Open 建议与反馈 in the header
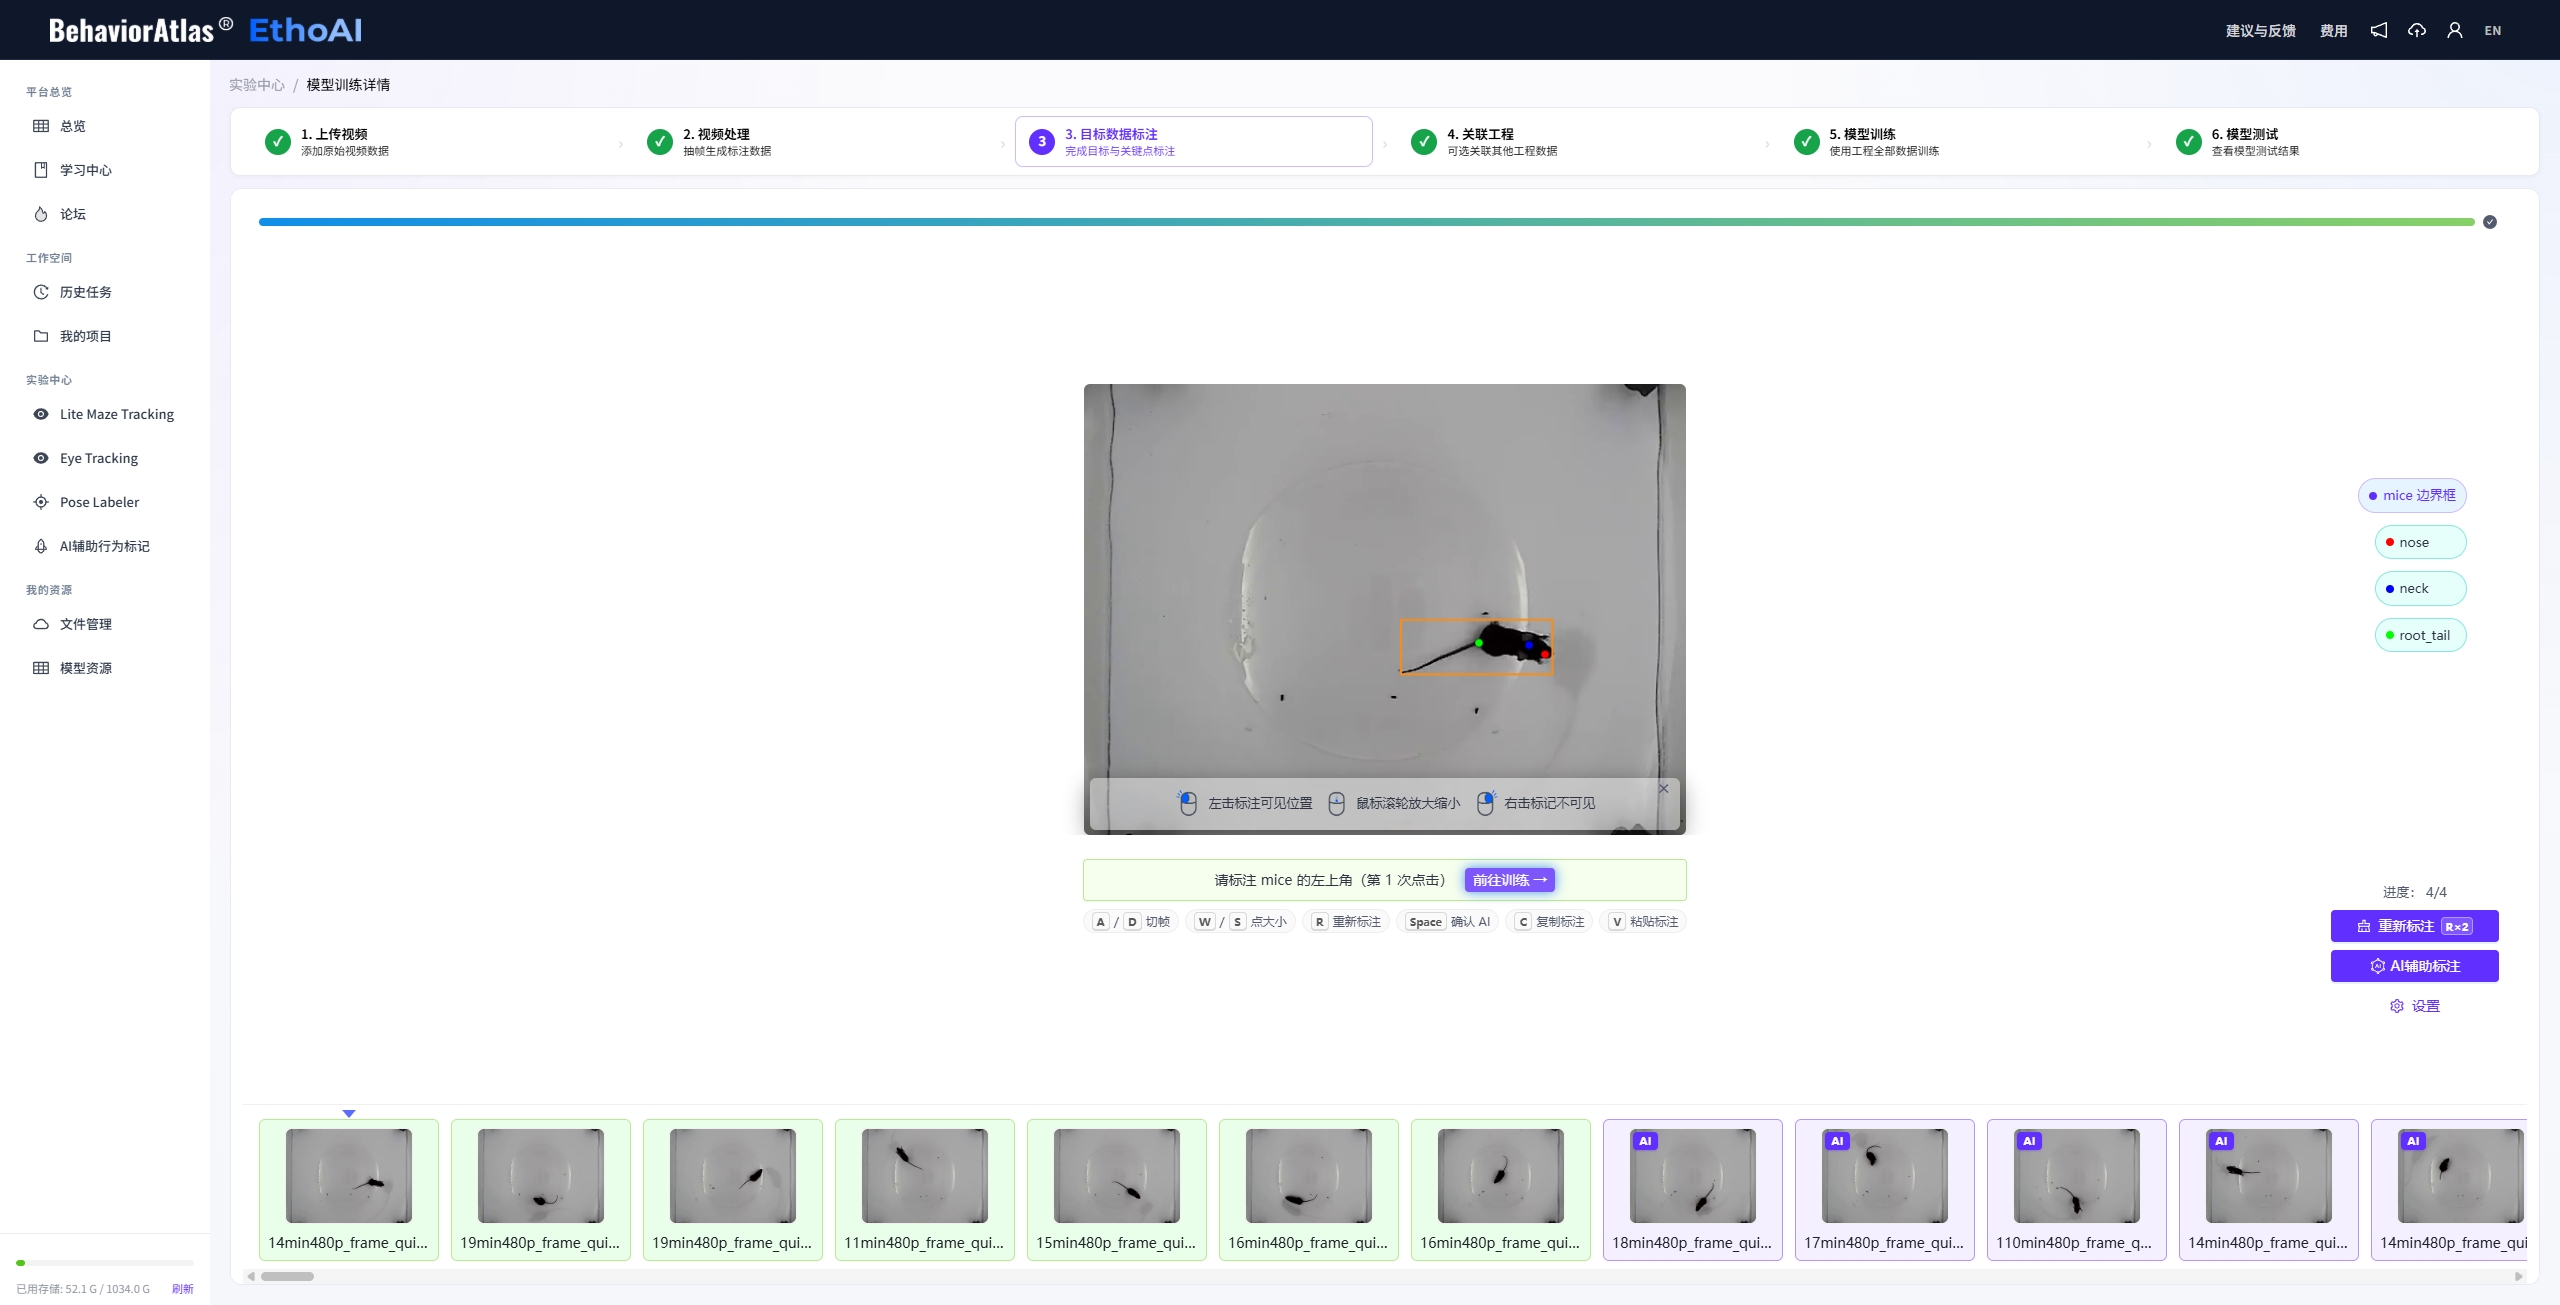This screenshot has width=2560, height=1305. (2260, 31)
